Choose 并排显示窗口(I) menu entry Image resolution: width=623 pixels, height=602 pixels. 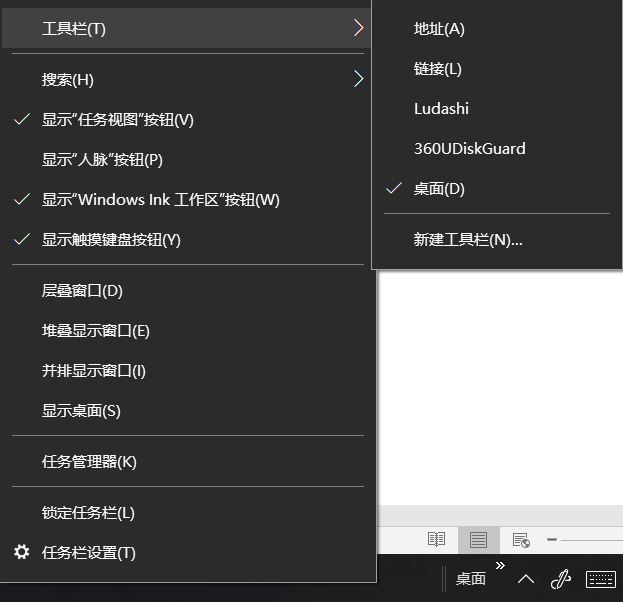pyautogui.click(x=188, y=371)
